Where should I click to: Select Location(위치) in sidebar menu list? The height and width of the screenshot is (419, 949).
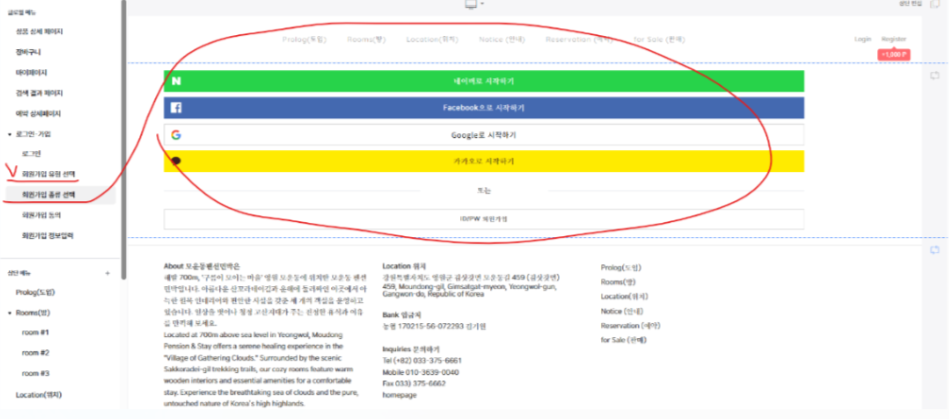pyautogui.click(x=39, y=395)
